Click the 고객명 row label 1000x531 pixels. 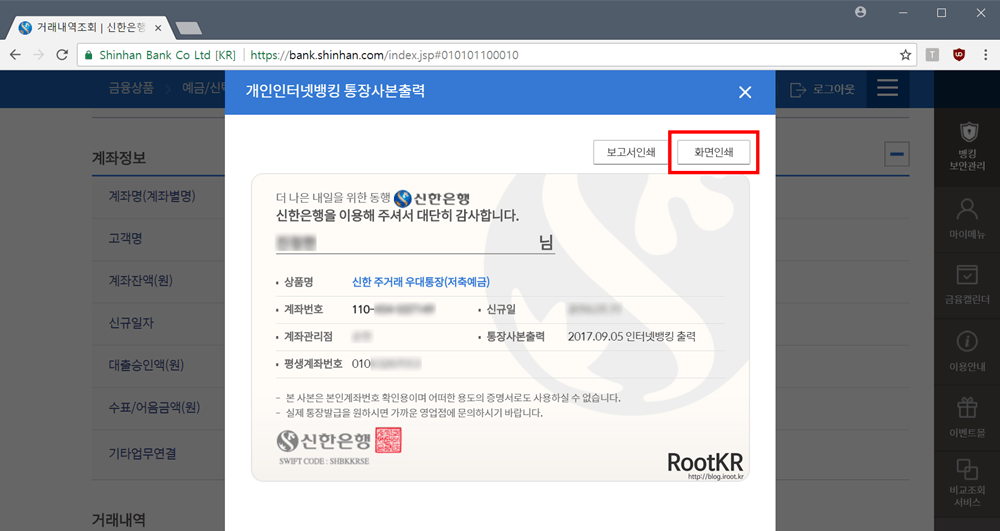[x=125, y=238]
